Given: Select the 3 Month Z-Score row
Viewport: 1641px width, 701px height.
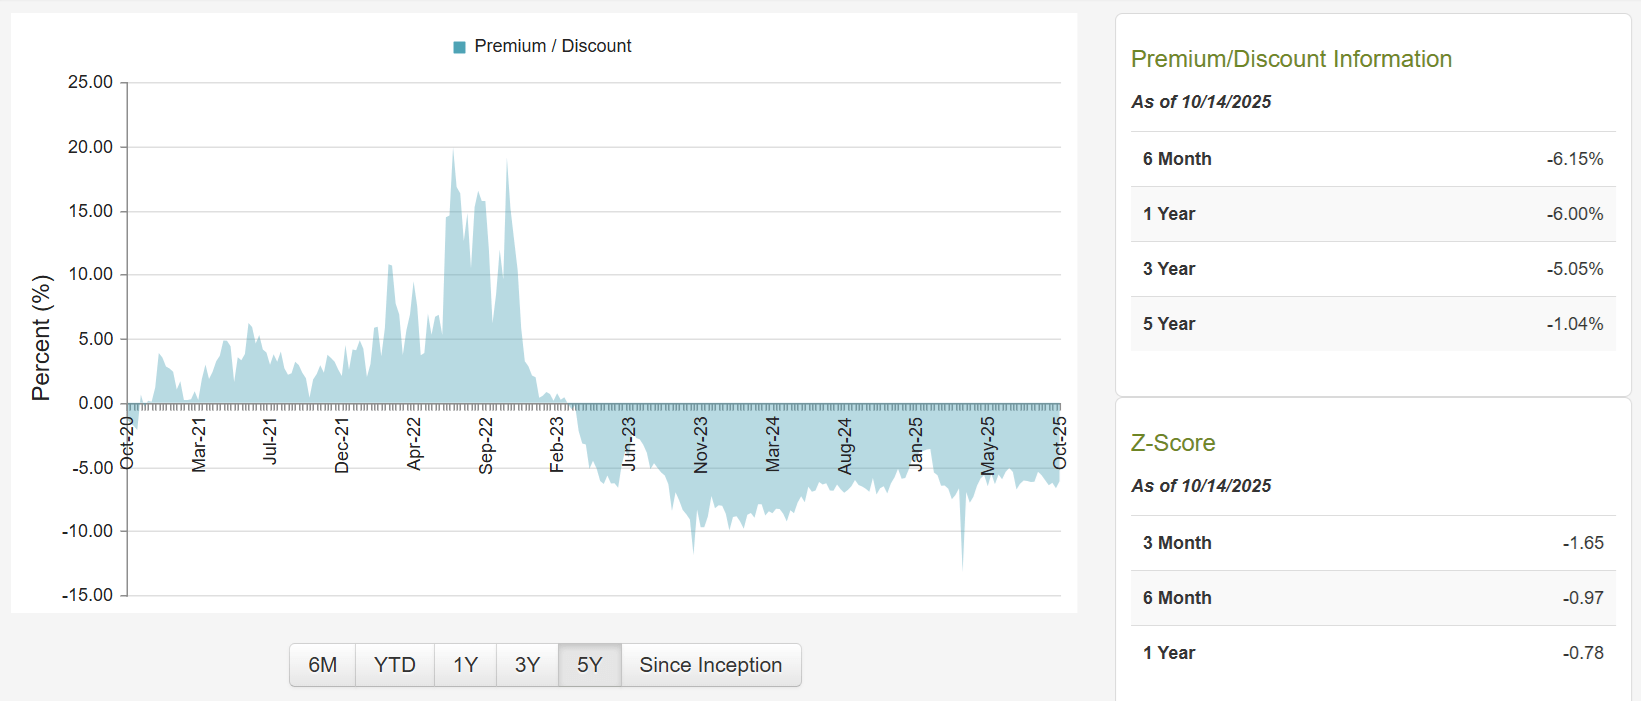Looking at the screenshot, I should 1373,542.
